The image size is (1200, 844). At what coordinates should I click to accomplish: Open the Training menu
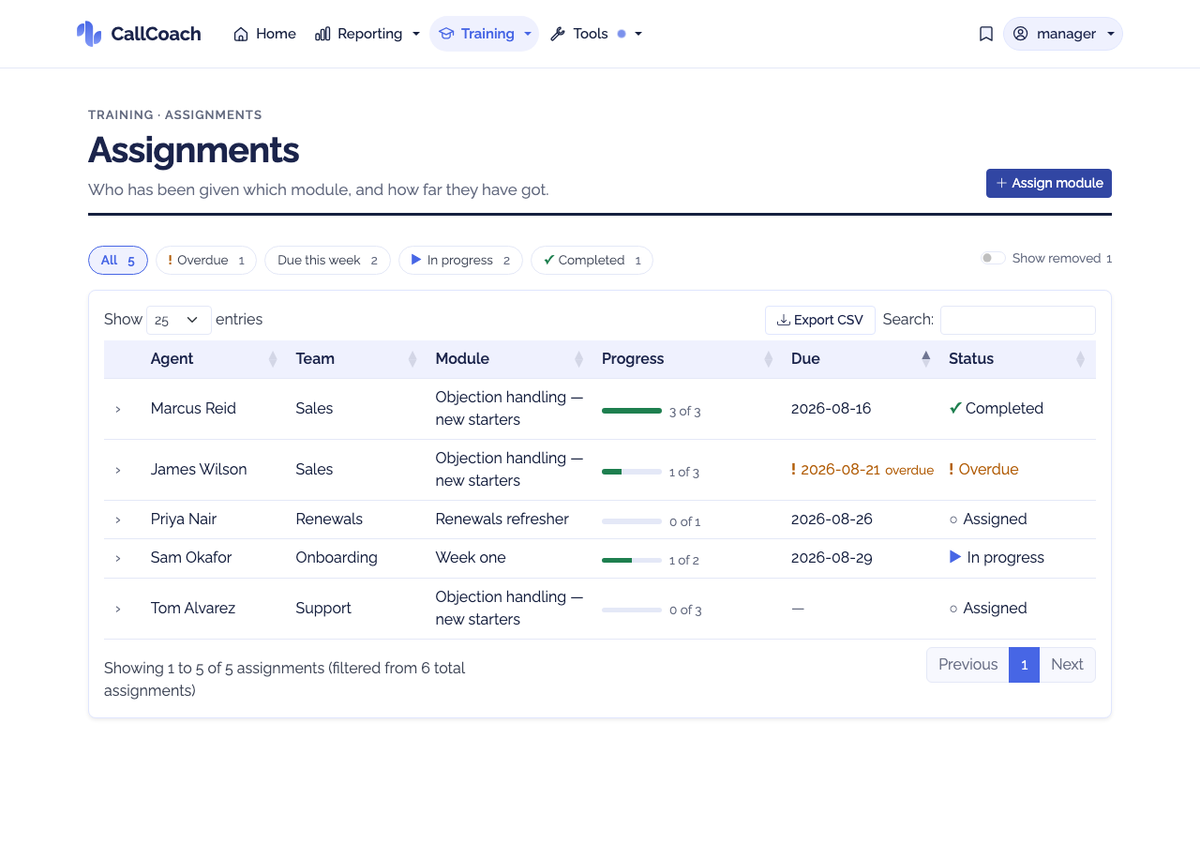tap(484, 34)
